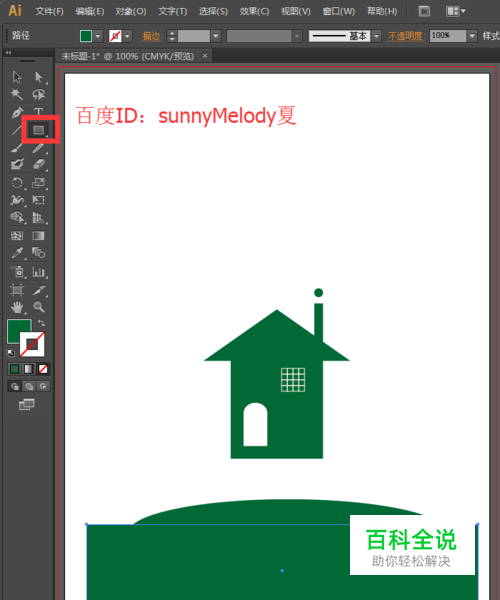Viewport: 500px width, 600px height.
Task: Reset to default fill and stroke
Action: (11, 352)
